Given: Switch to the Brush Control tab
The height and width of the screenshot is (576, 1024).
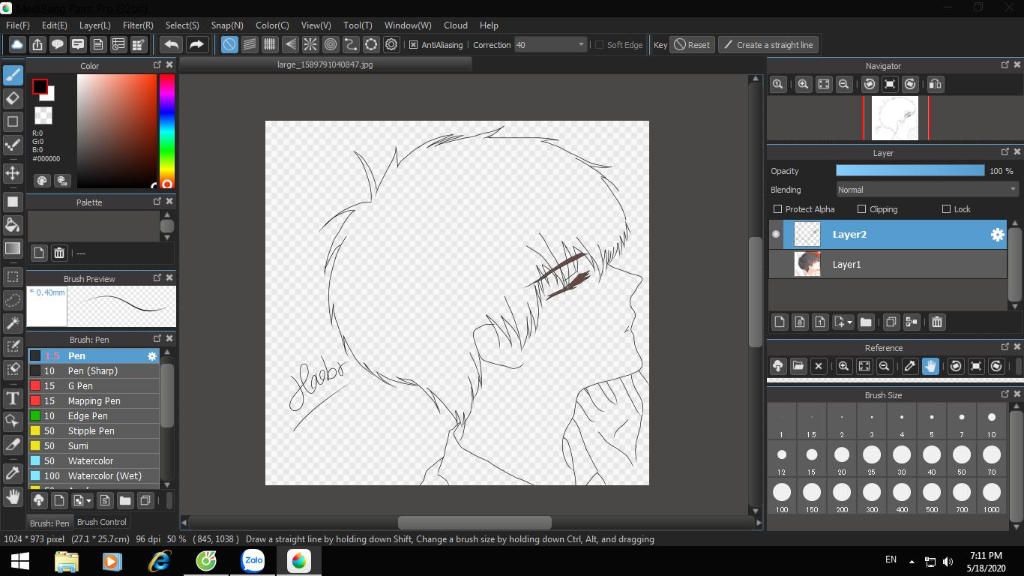Looking at the screenshot, I should click(x=101, y=522).
